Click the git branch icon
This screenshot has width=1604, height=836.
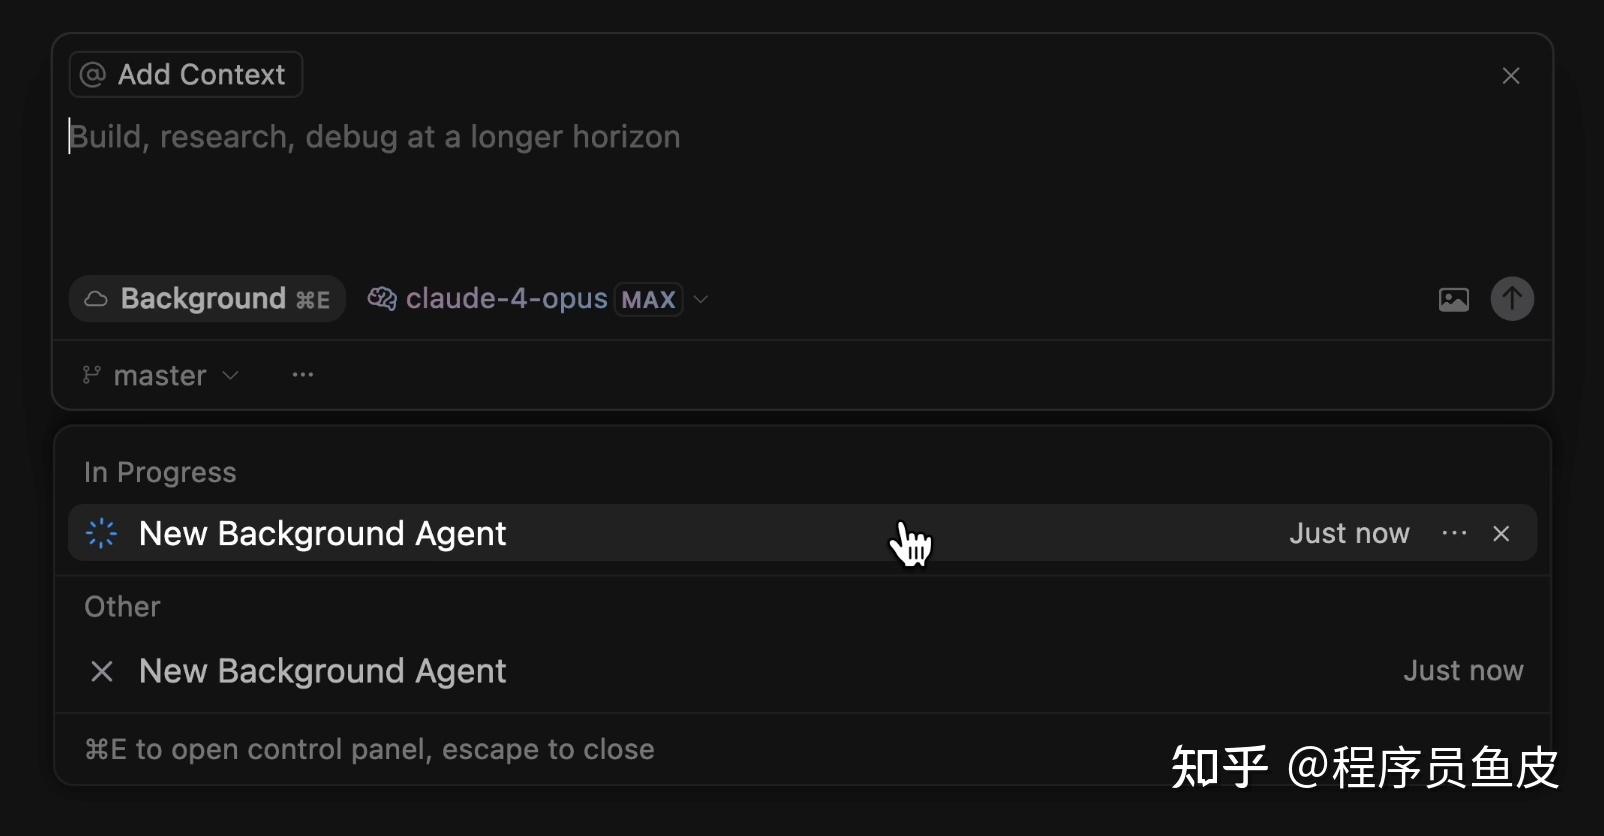tap(91, 375)
